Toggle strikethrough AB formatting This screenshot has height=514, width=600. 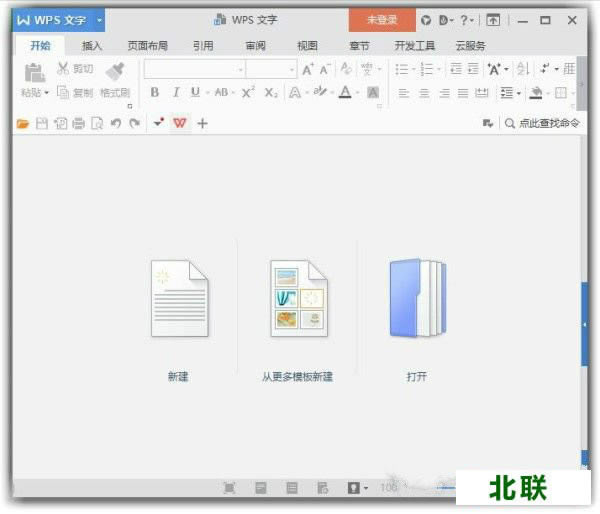[x=221, y=92]
